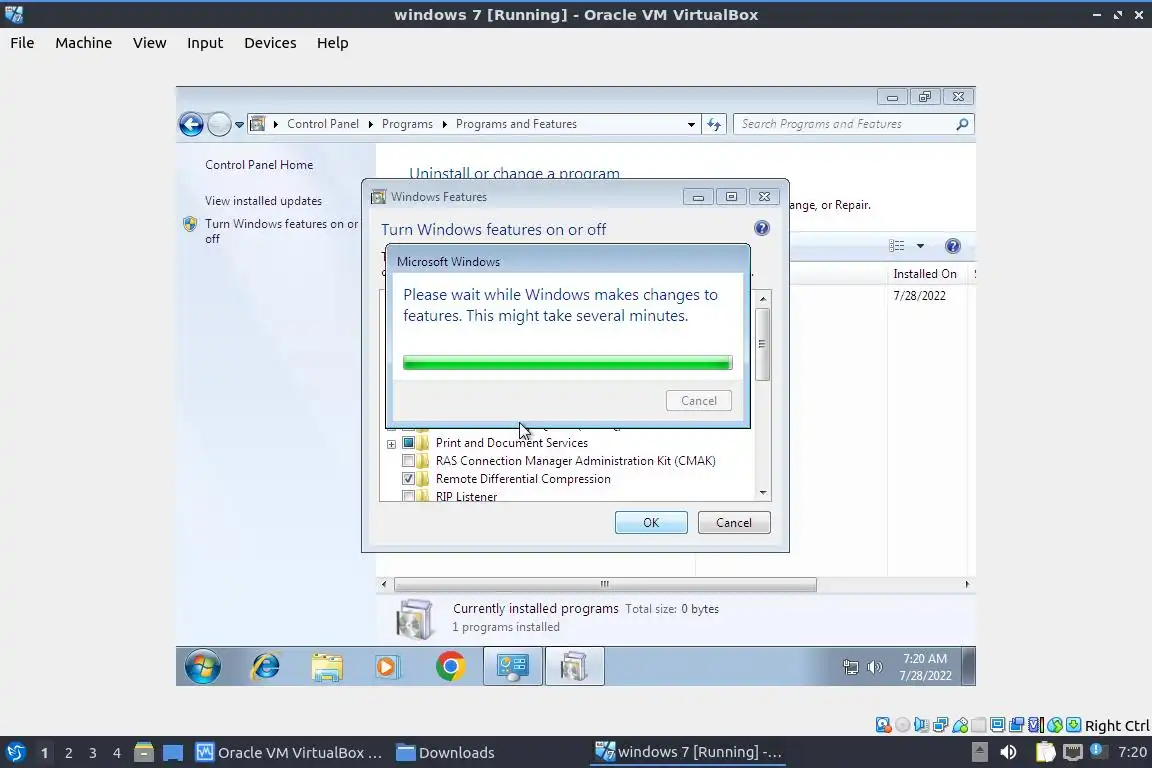Click the search magnifier icon
Viewport: 1152px width, 768px height.
click(962, 124)
